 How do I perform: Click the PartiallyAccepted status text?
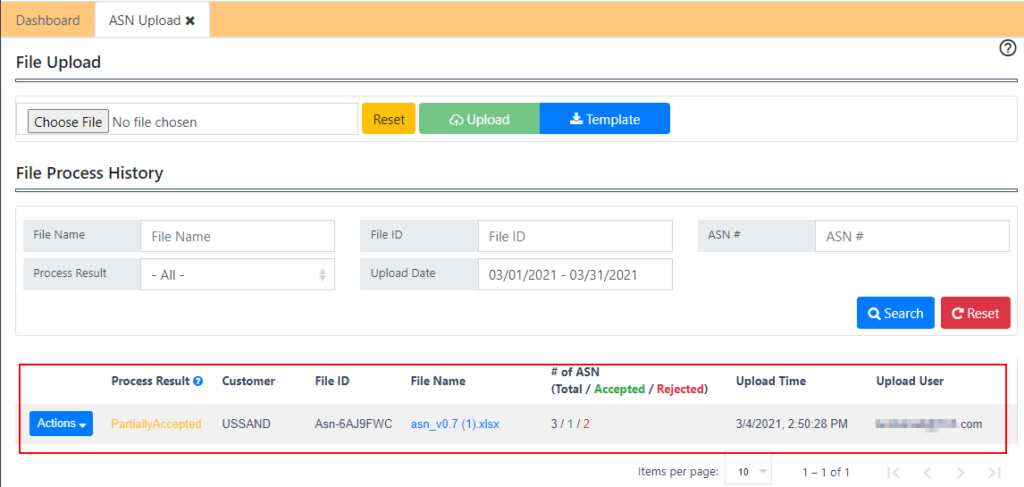(x=156, y=424)
